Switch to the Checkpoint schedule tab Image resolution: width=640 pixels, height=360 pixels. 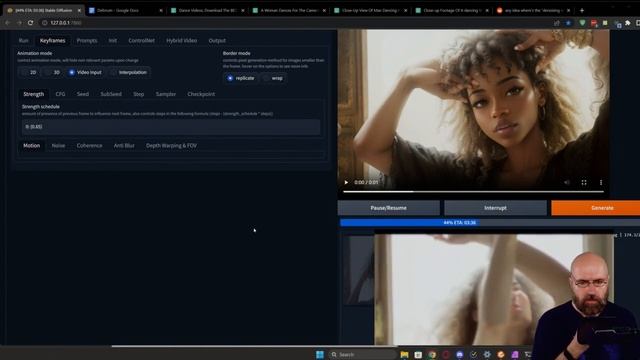click(x=201, y=94)
